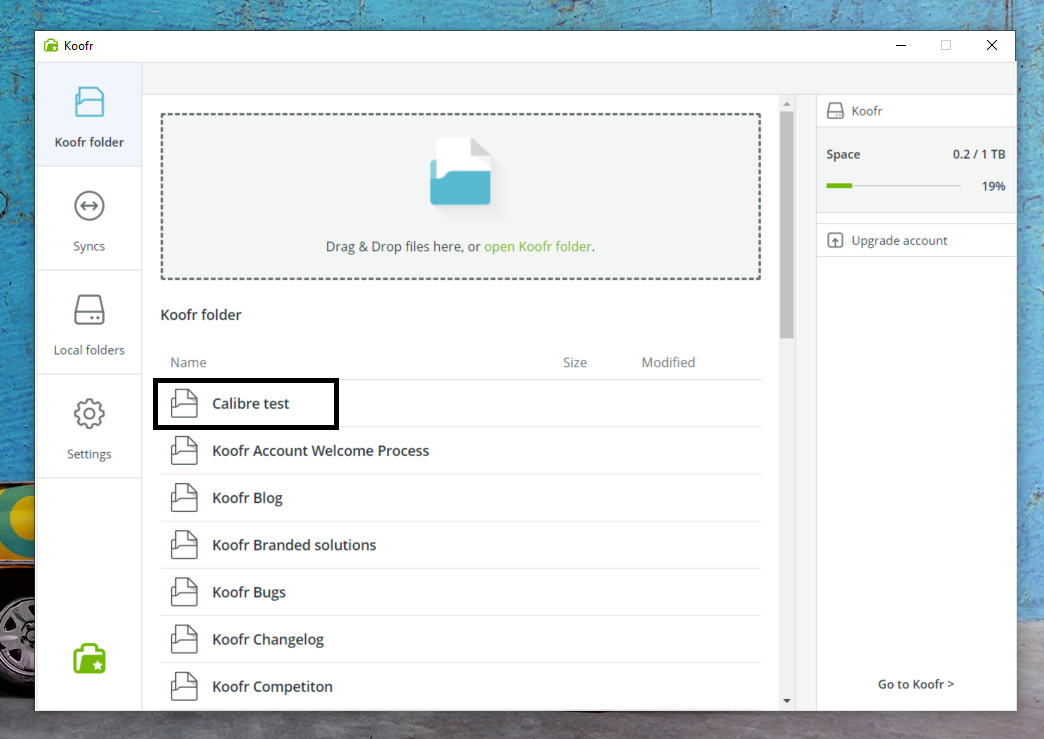Image resolution: width=1044 pixels, height=739 pixels.
Task: Open the Koofr Account Welcome Process folder
Action: pyautogui.click(x=320, y=450)
